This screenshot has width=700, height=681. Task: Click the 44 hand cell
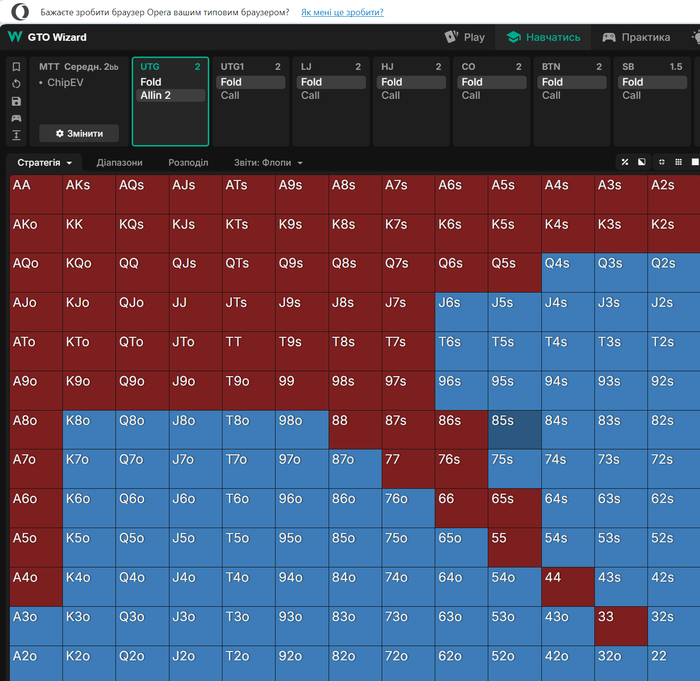click(568, 587)
